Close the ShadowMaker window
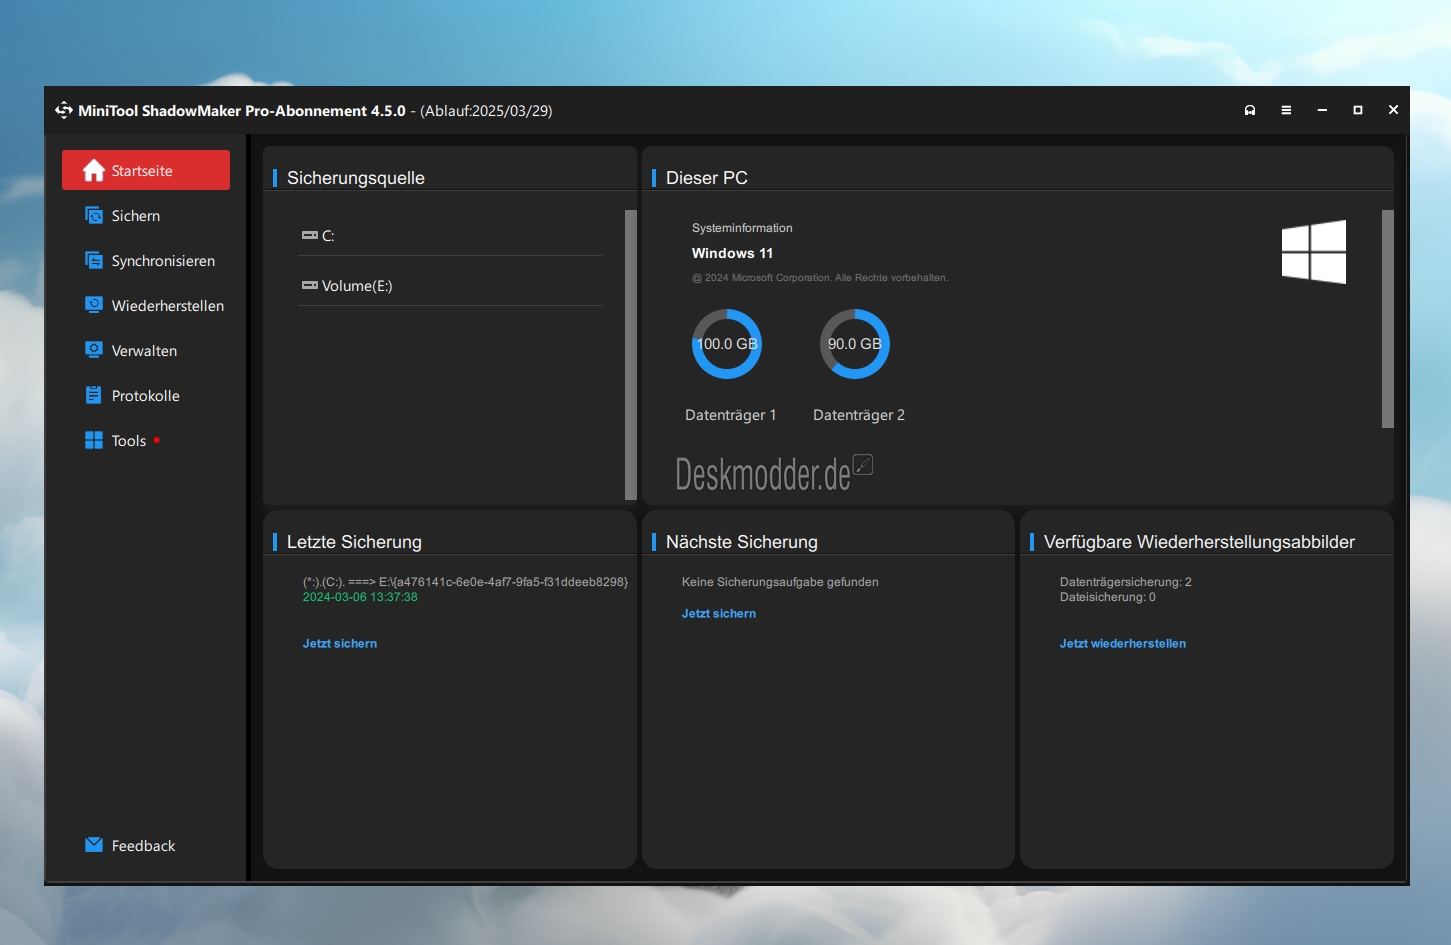 1393,110
